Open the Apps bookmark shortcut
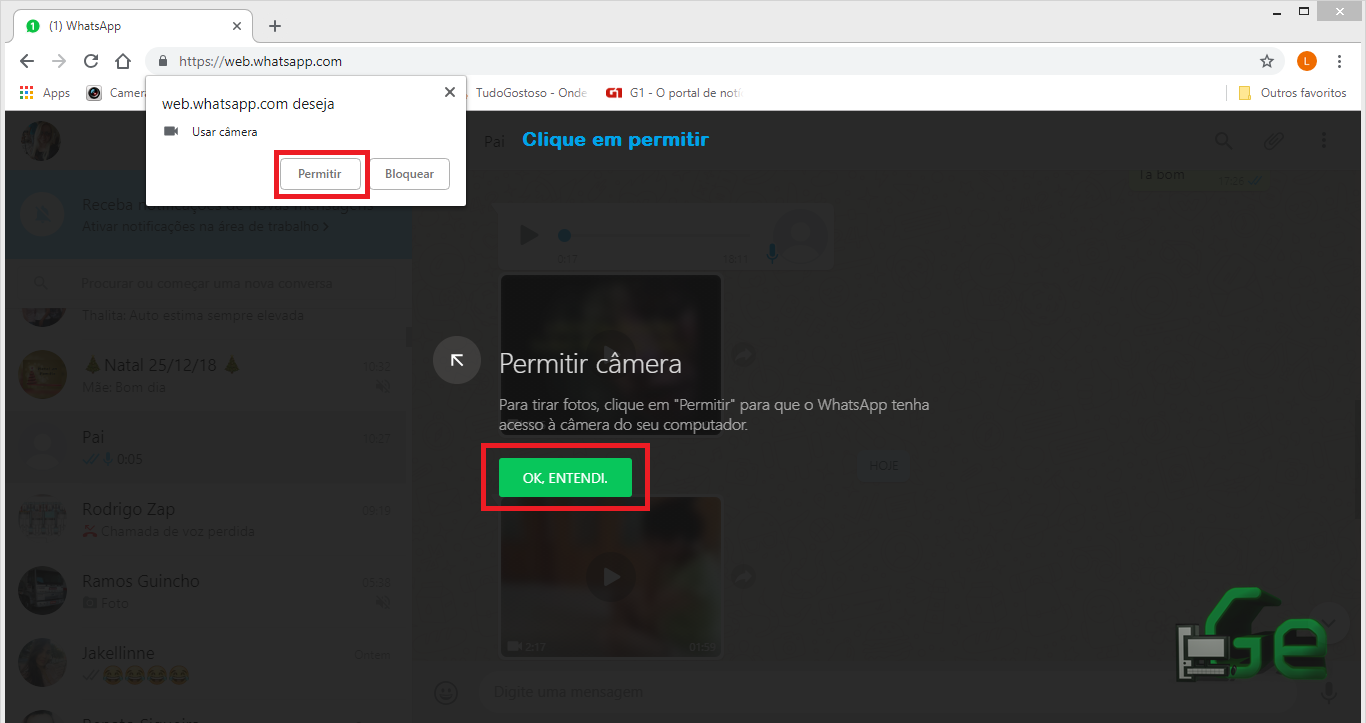The height and width of the screenshot is (723, 1366). tap(45, 93)
